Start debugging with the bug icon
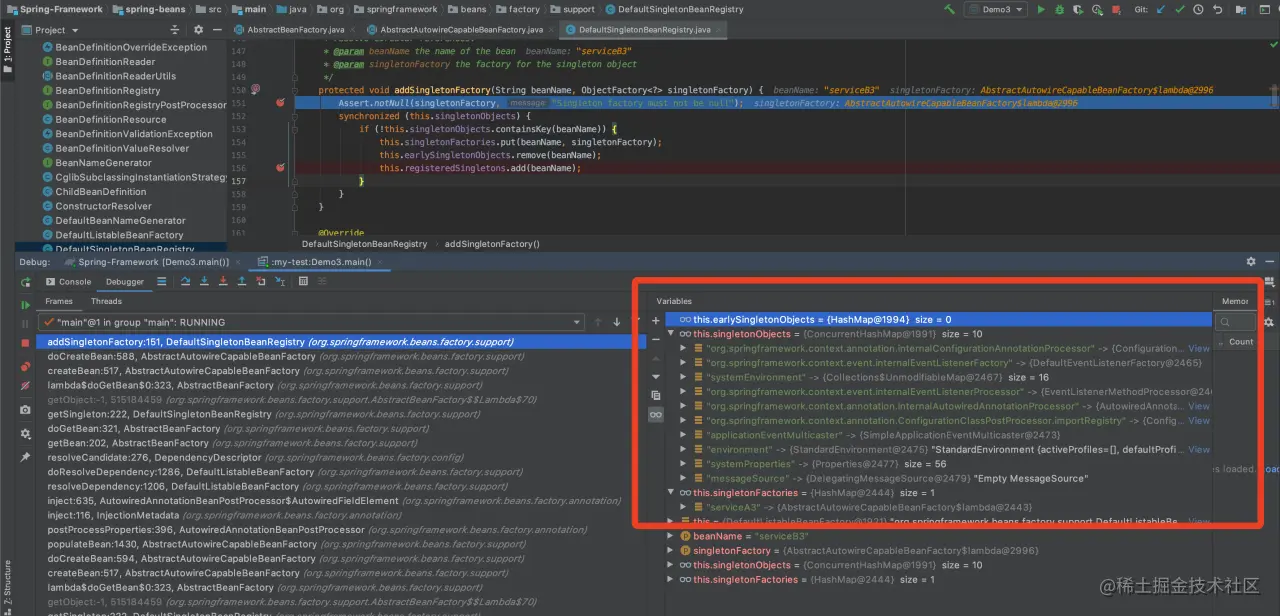Screen dimensions: 1280x616 pos(1059,9)
